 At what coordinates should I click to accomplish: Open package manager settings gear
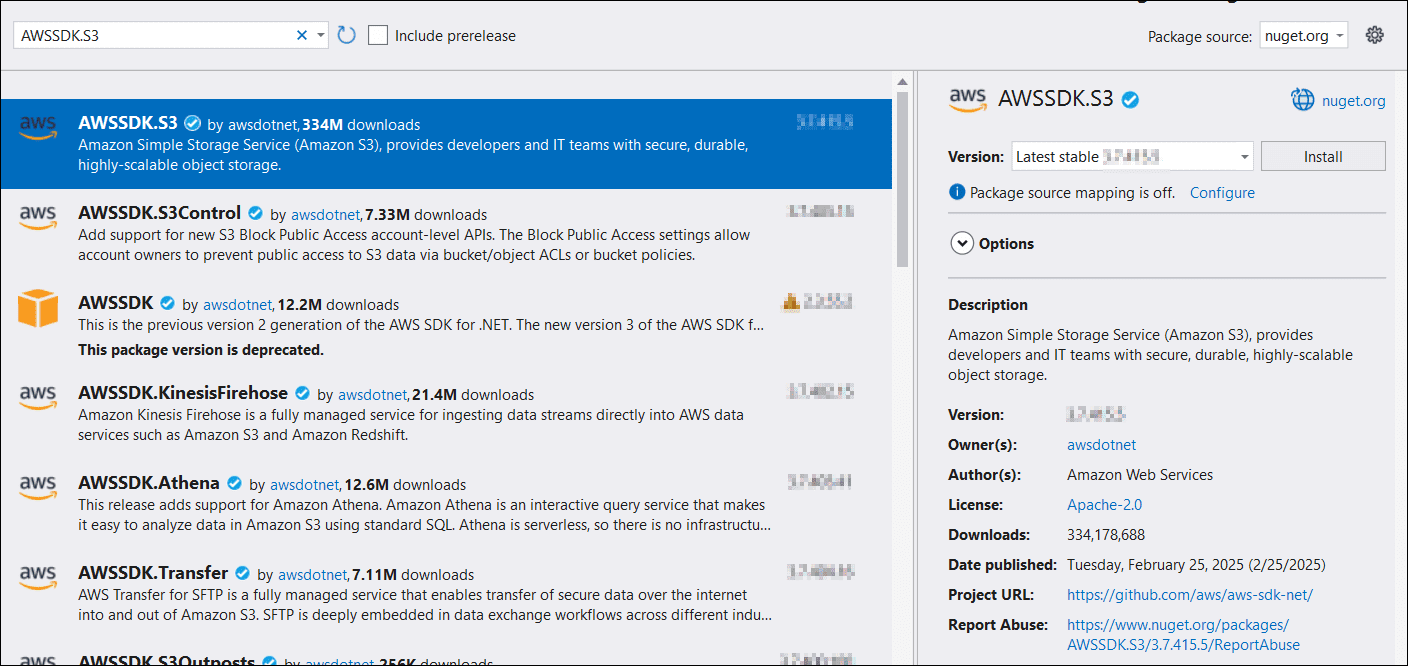[x=1375, y=35]
